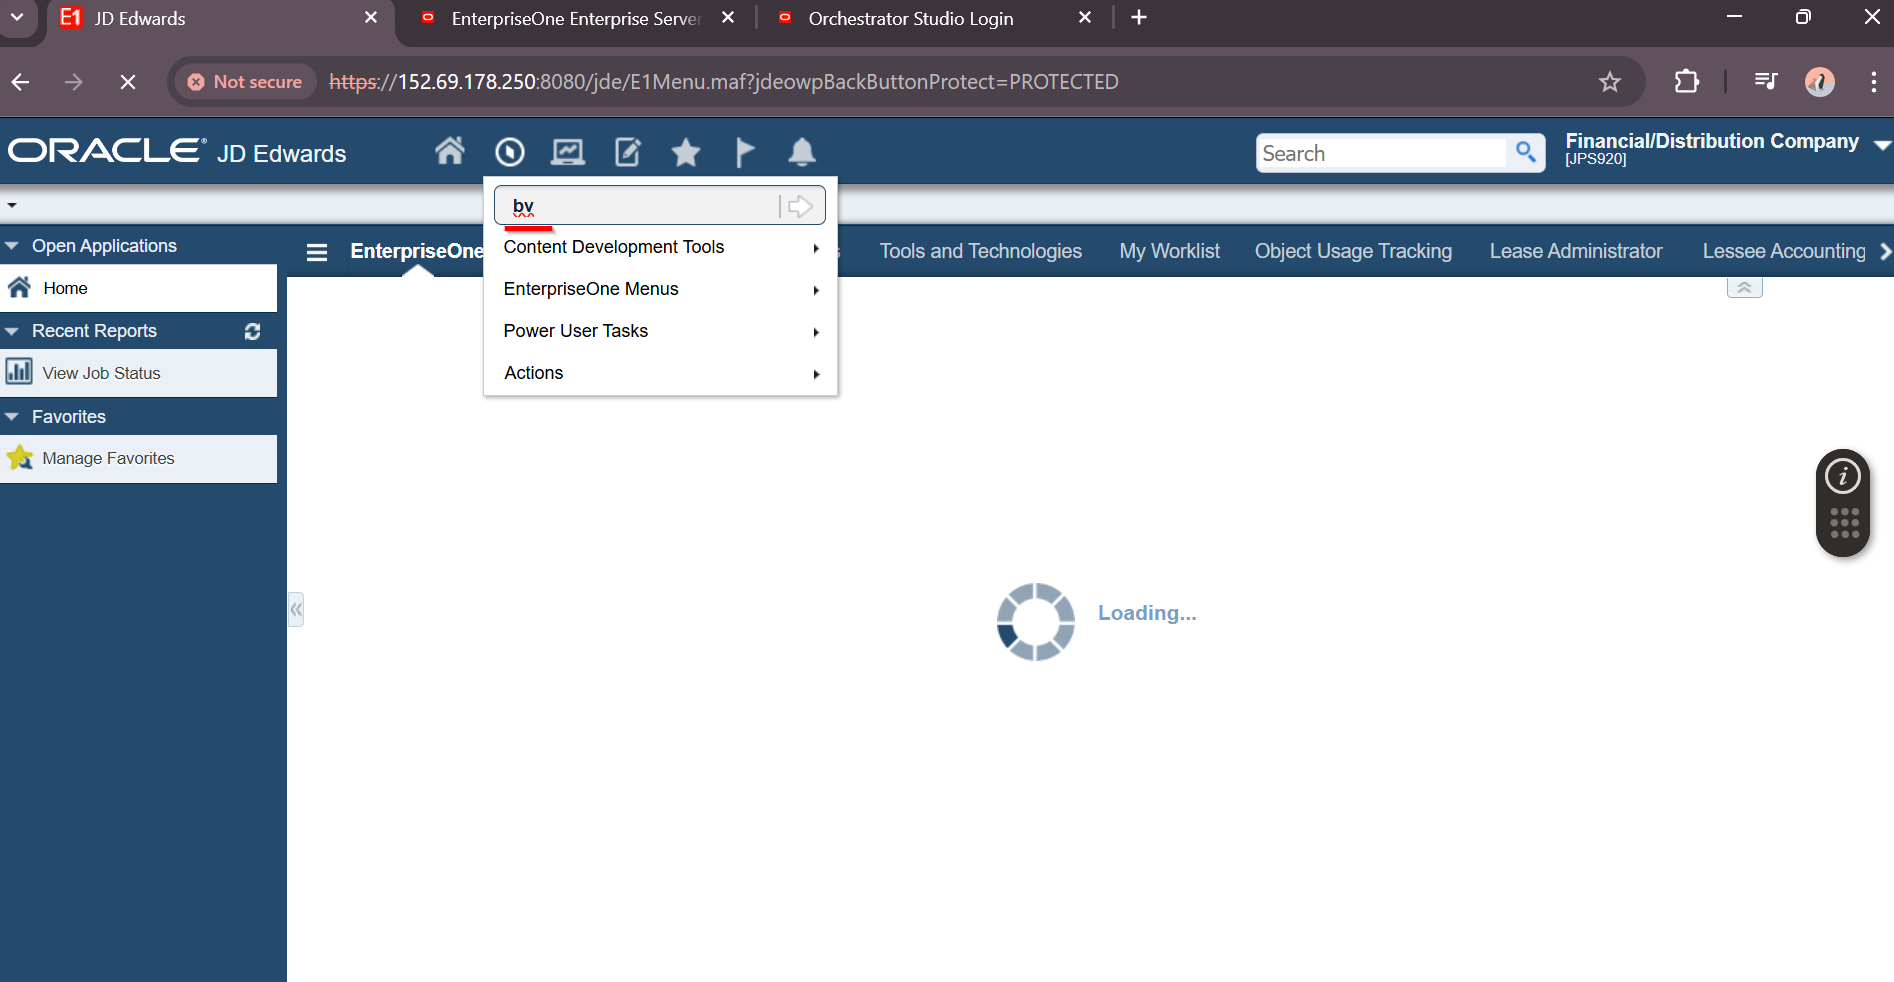Switch to the My Worklist tab
Viewport: 1894px width, 982px height.
(1169, 251)
